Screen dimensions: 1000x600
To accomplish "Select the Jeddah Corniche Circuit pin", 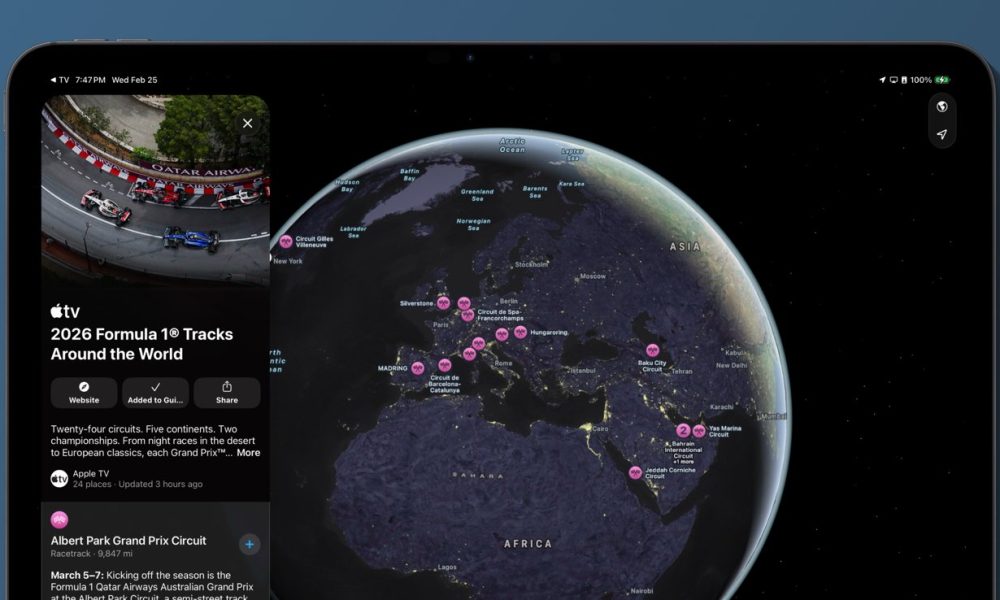I will coord(635,472).
